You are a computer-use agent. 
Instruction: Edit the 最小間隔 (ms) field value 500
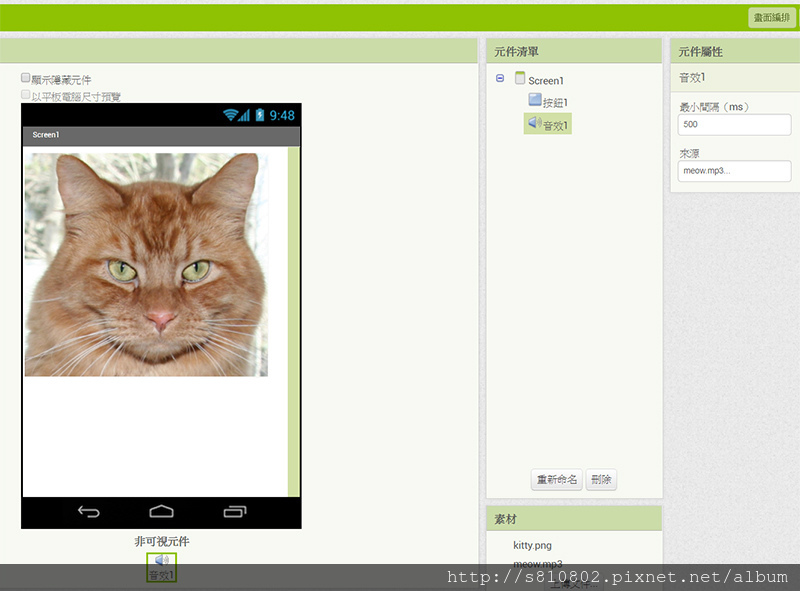[734, 125]
